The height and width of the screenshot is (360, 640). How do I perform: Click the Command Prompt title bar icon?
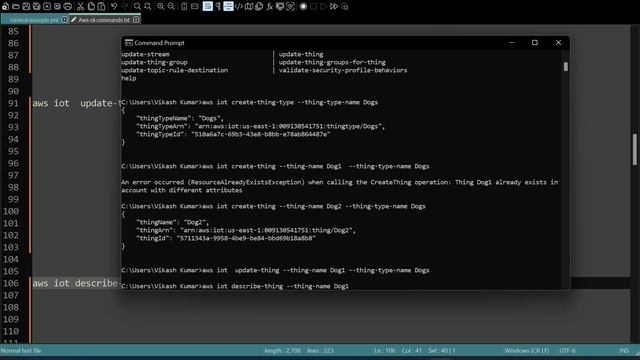129,43
